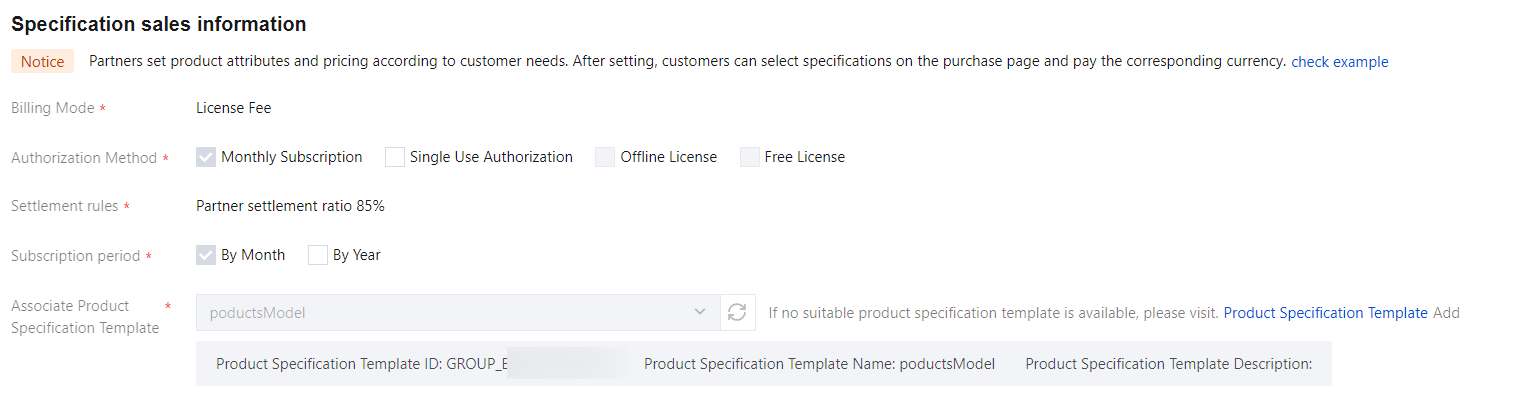Toggle the Monthly Subscription checkbox
This screenshot has height=401, width=1520.
point(207,157)
